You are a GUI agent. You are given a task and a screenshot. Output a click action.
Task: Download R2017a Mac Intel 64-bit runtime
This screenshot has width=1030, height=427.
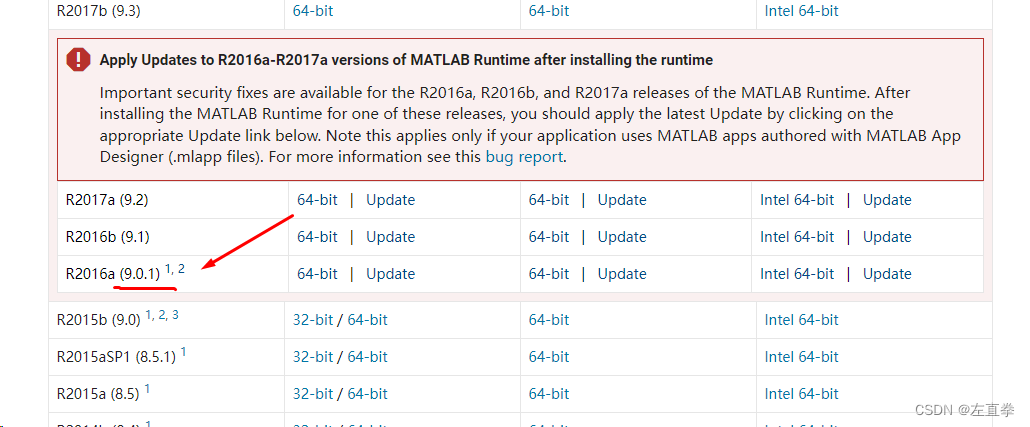tap(797, 200)
